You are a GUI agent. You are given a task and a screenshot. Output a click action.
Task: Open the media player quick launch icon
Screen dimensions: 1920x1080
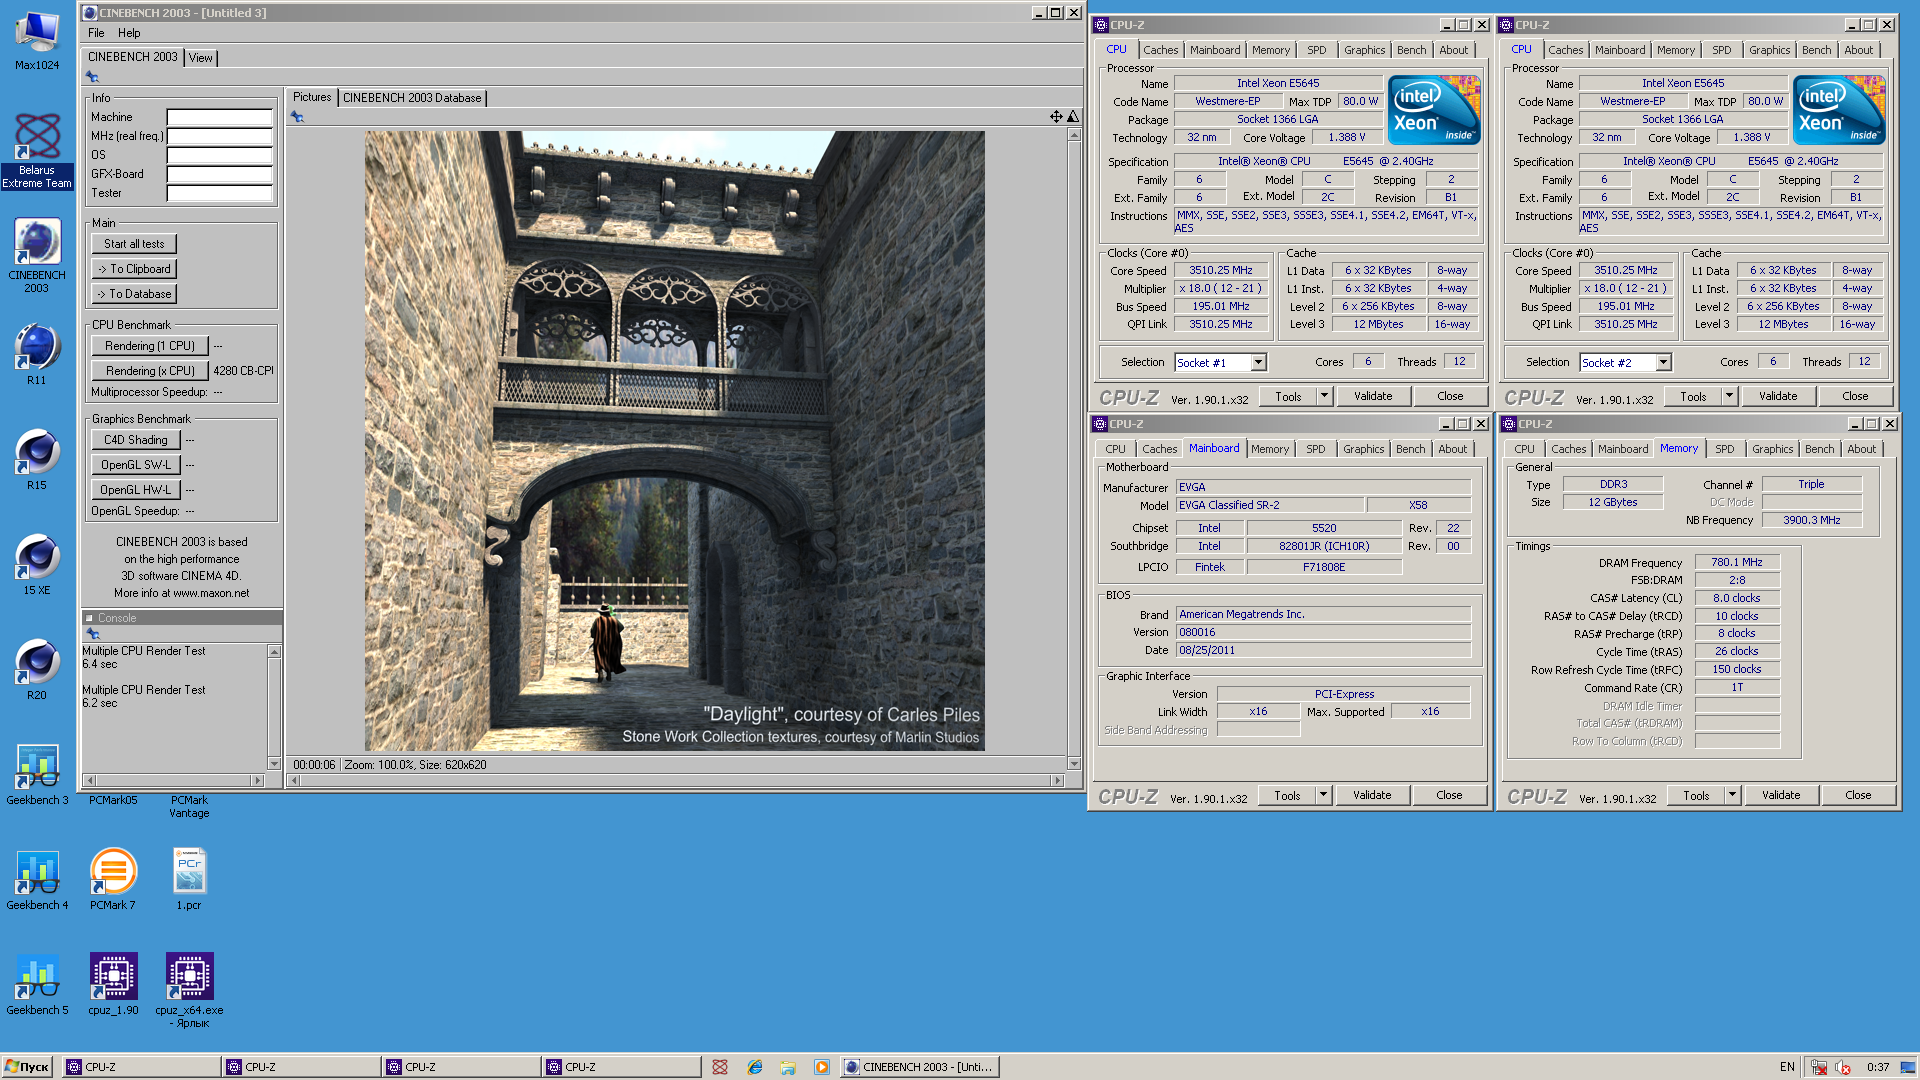pos(821,1067)
